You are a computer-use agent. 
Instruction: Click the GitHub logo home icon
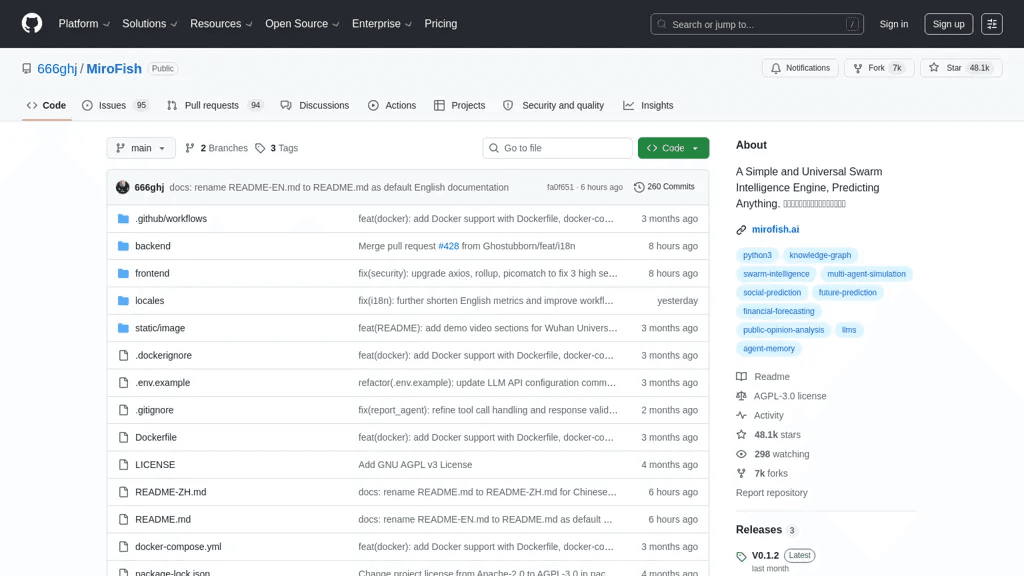(31, 24)
